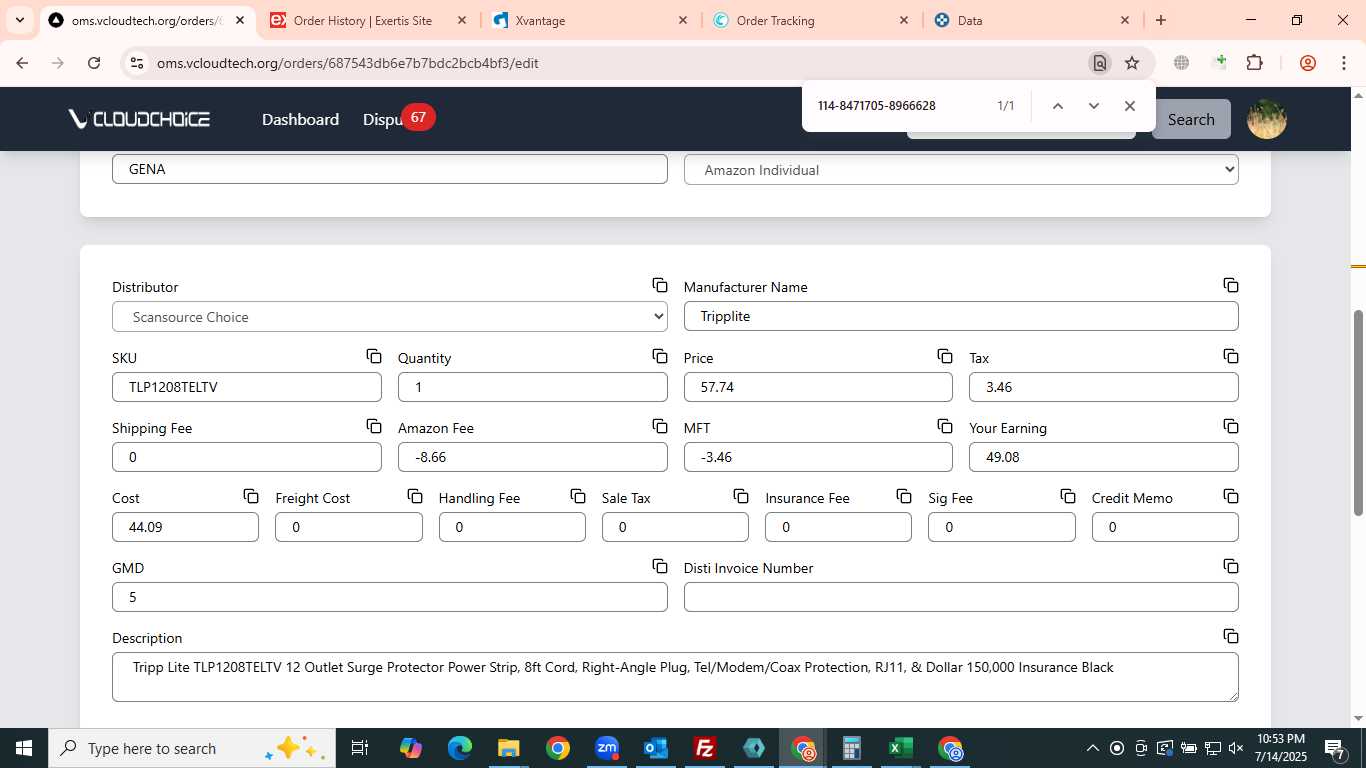Screen dimensions: 1366x768
Task: Copy the Distributor field value
Action: tap(660, 286)
